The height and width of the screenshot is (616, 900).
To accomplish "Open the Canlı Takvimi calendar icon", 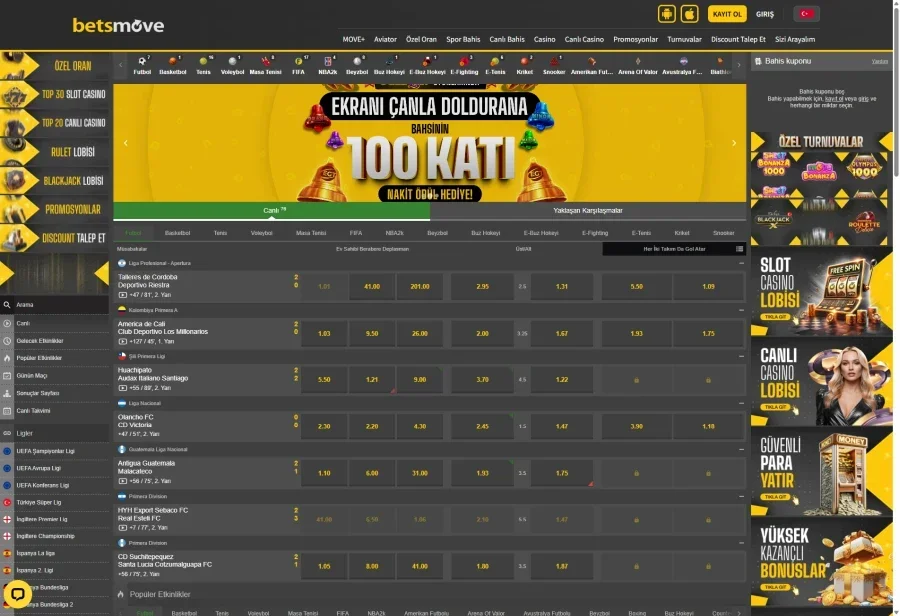I will [x=7, y=410].
